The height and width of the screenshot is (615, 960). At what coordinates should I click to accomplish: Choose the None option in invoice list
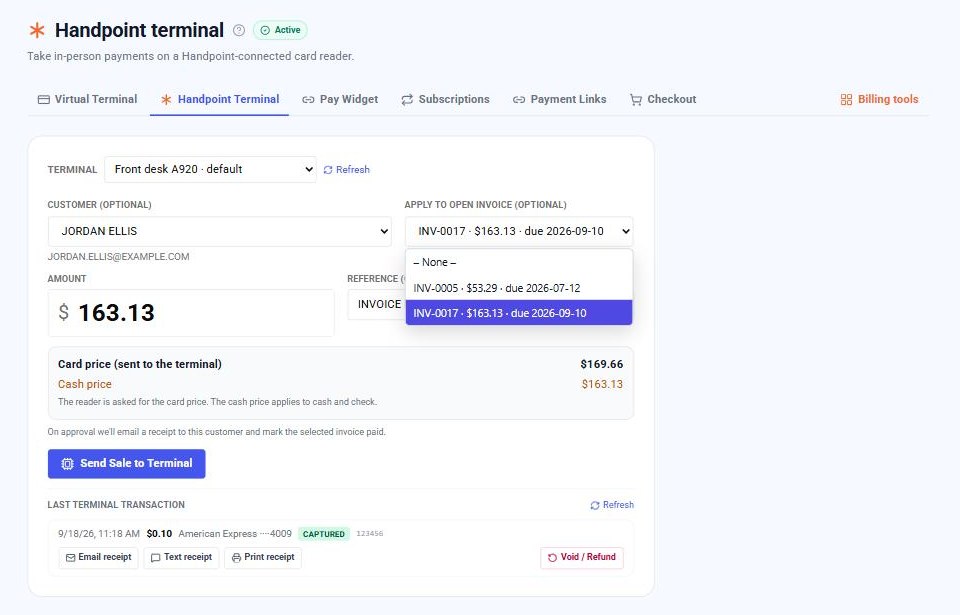tap(519, 262)
